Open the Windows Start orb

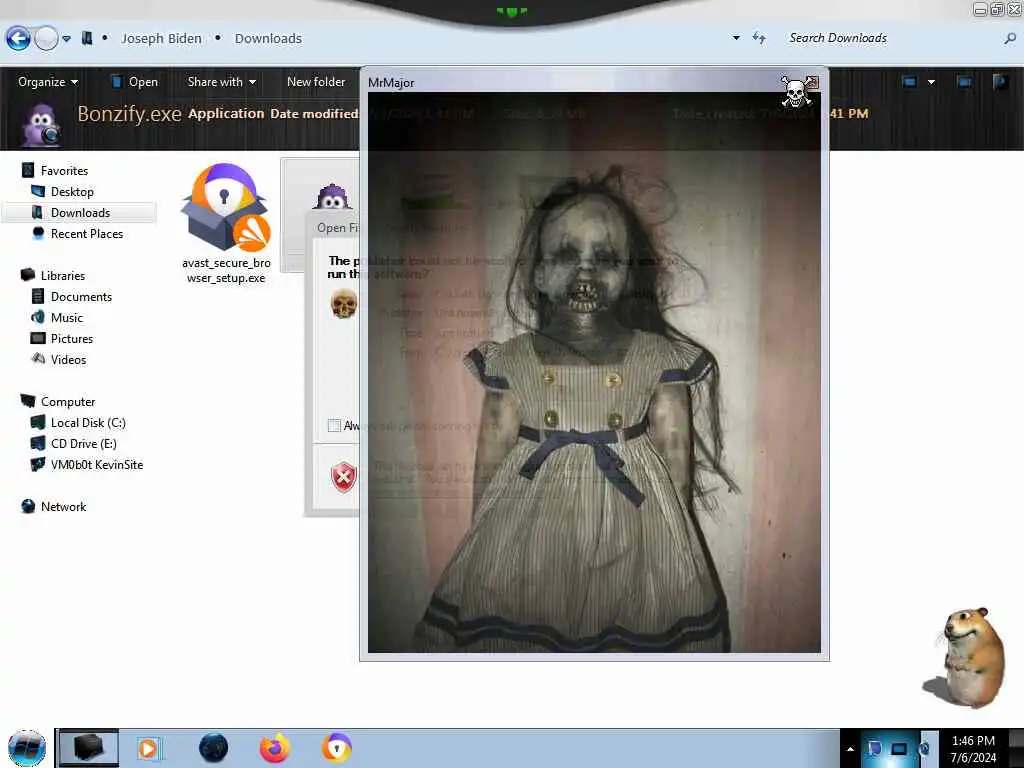coord(27,748)
